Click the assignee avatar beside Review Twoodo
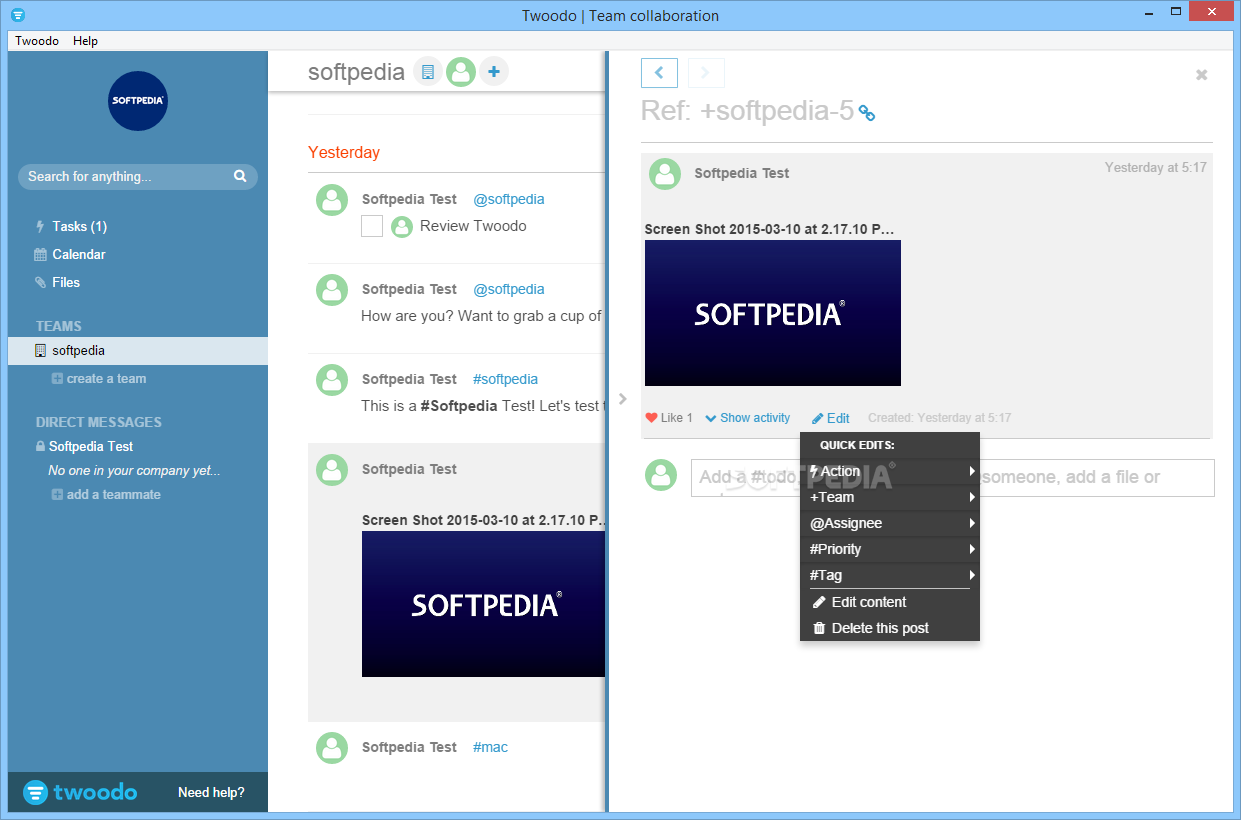Image resolution: width=1241 pixels, height=820 pixels. pyautogui.click(x=402, y=227)
